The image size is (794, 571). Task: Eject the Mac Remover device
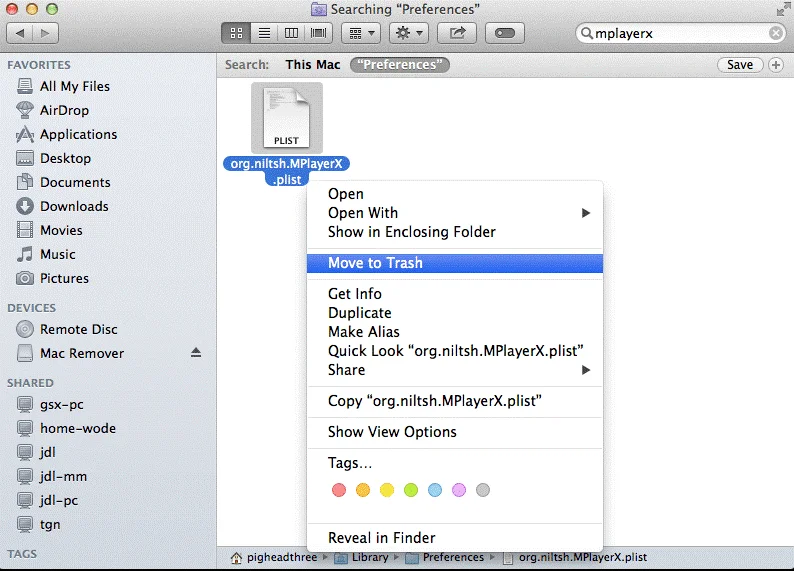click(x=196, y=353)
